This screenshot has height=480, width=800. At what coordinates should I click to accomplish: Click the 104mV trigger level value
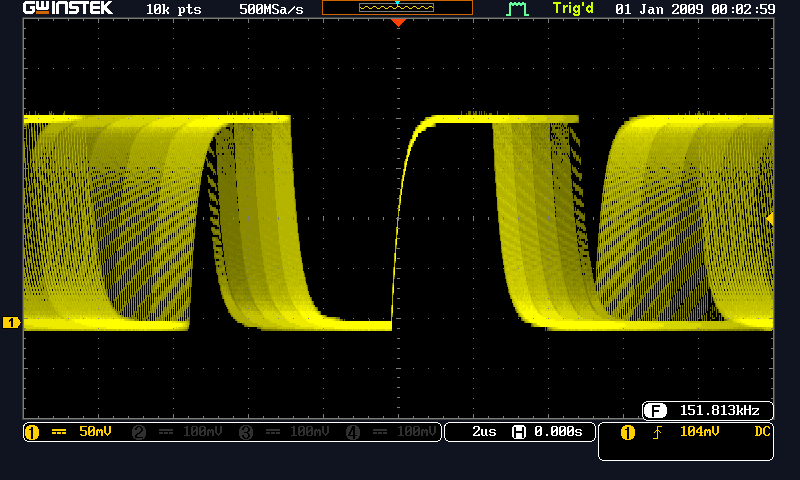click(x=697, y=432)
